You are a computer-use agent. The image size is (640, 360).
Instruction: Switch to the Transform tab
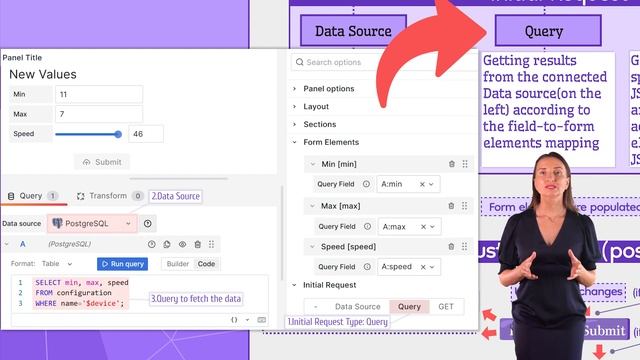point(110,196)
